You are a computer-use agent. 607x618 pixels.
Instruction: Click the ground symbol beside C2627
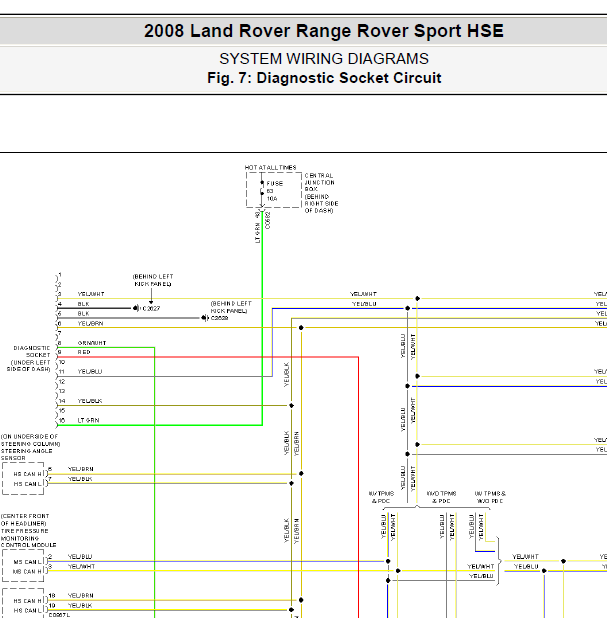[x=136, y=308]
